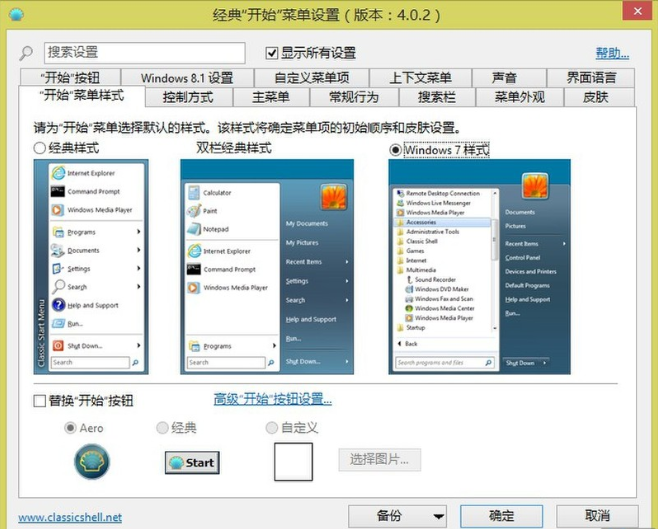This screenshot has height=529, width=658.
Task: Visit the www.classicshell.net link
Action: [x=70, y=518]
